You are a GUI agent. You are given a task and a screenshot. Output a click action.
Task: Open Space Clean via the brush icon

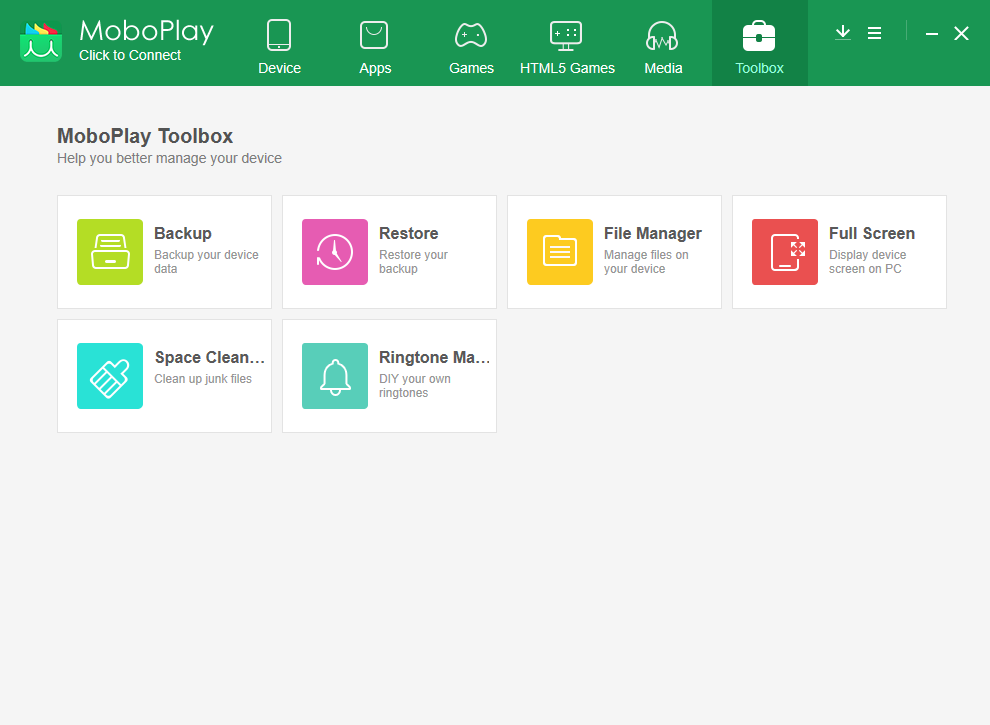(110, 376)
